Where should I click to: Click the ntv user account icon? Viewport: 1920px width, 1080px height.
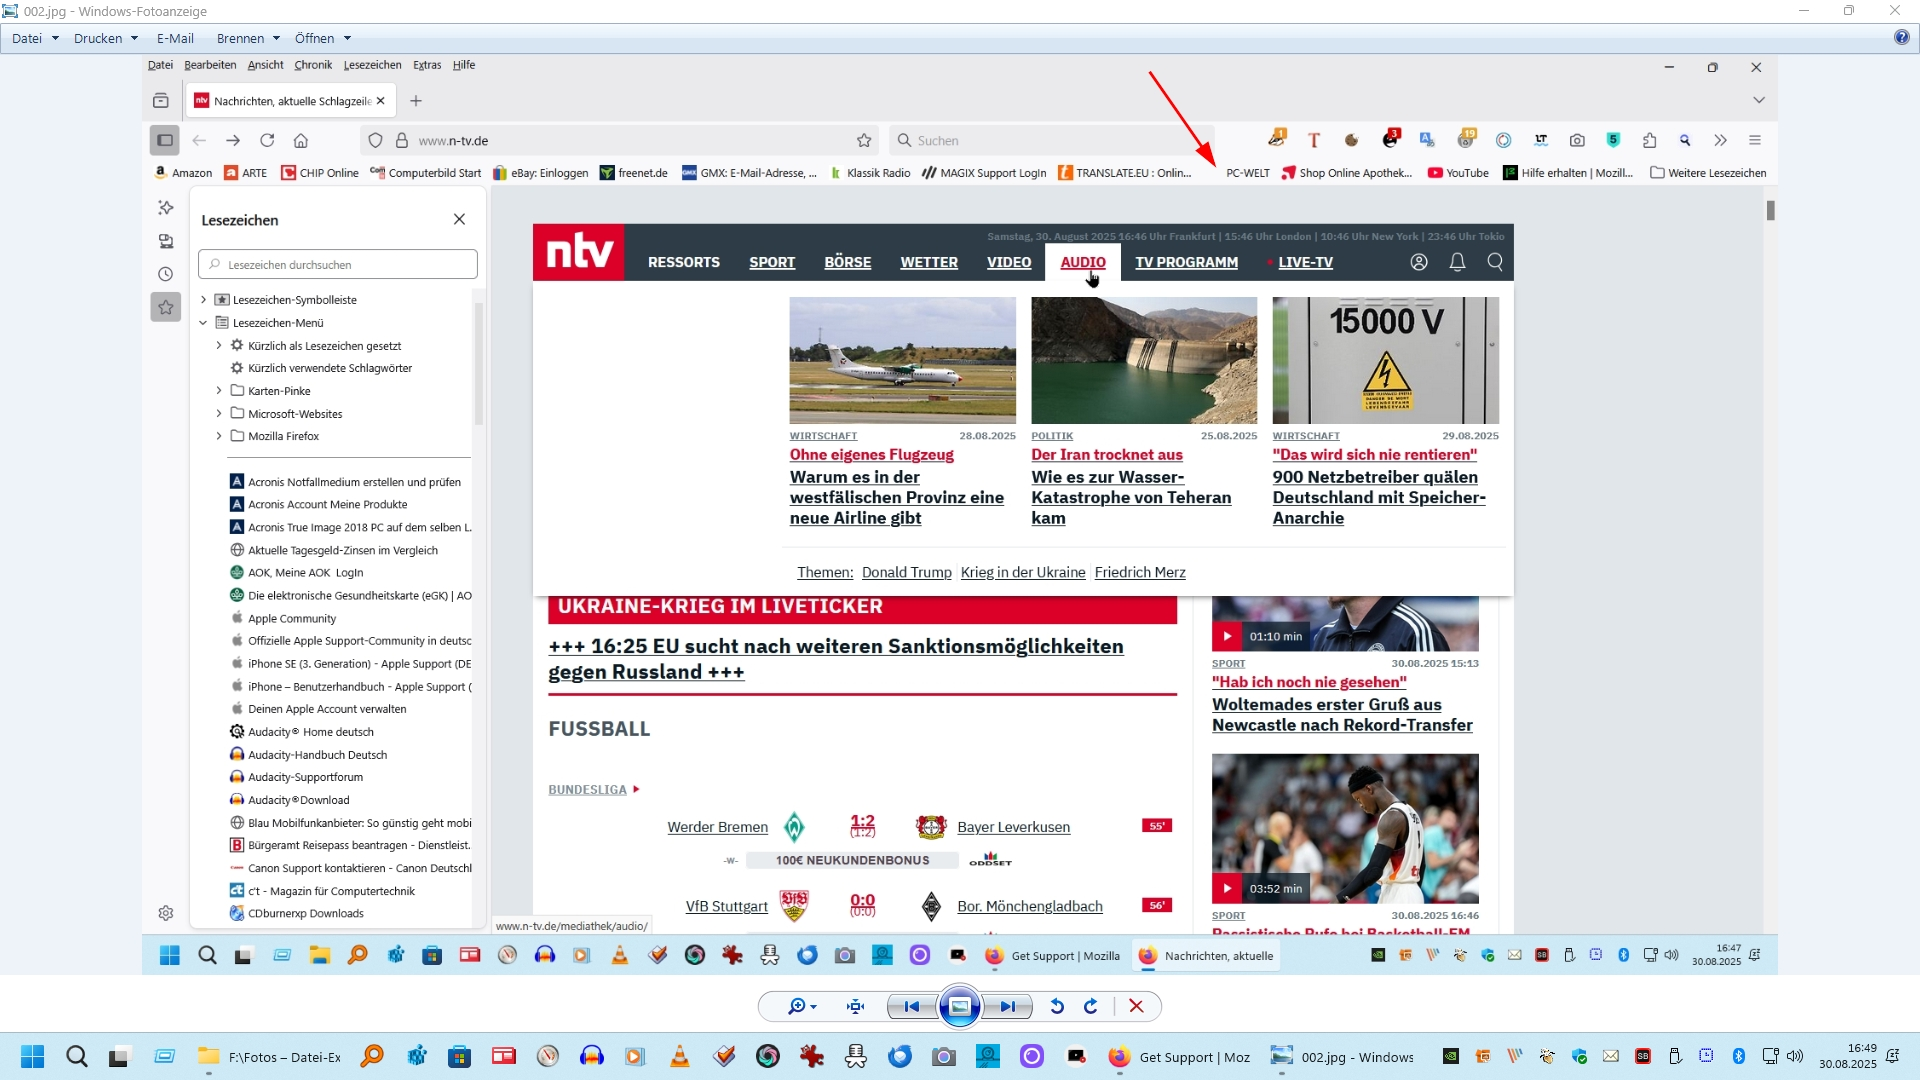1419,262
